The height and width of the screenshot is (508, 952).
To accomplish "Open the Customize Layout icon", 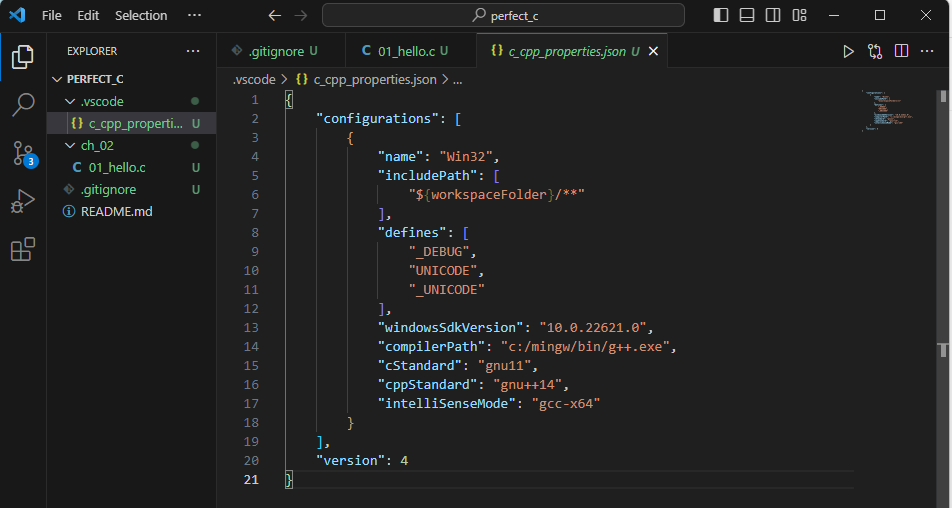I will click(x=800, y=16).
